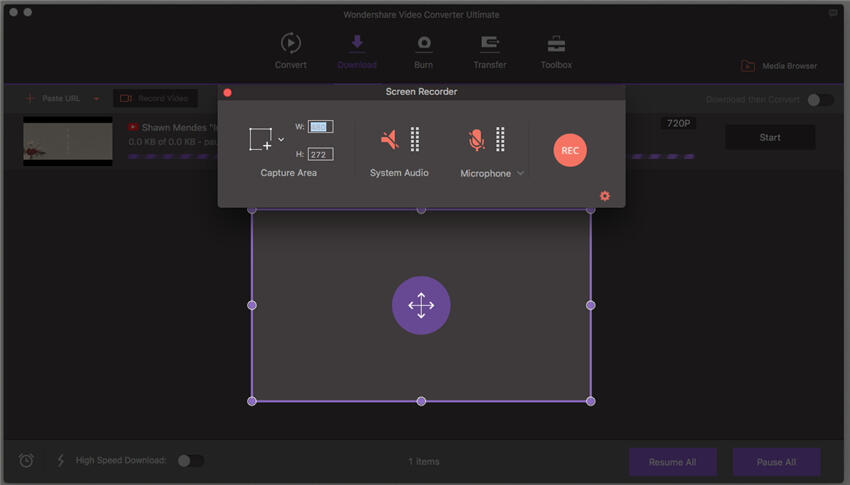Open the Convert tab
The width and height of the screenshot is (850, 485).
tap(291, 51)
